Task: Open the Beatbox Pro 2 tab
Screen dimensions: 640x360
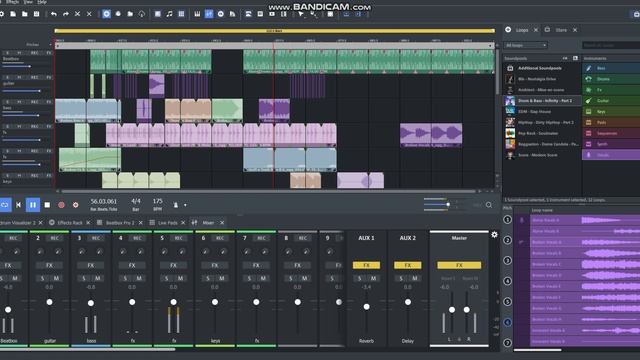Action: pyautogui.click(x=120, y=222)
